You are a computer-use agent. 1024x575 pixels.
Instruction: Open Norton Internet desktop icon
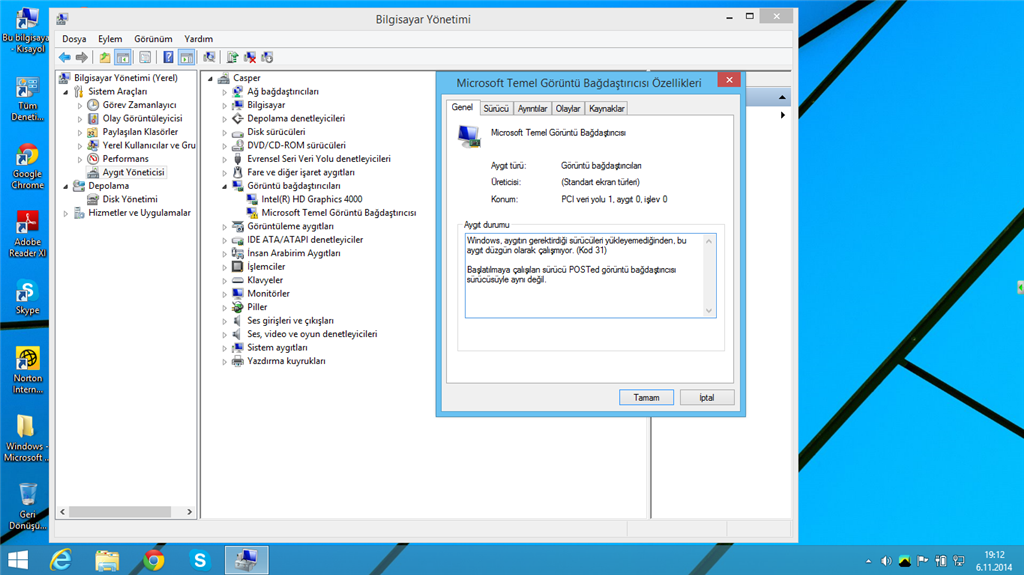click(x=27, y=370)
